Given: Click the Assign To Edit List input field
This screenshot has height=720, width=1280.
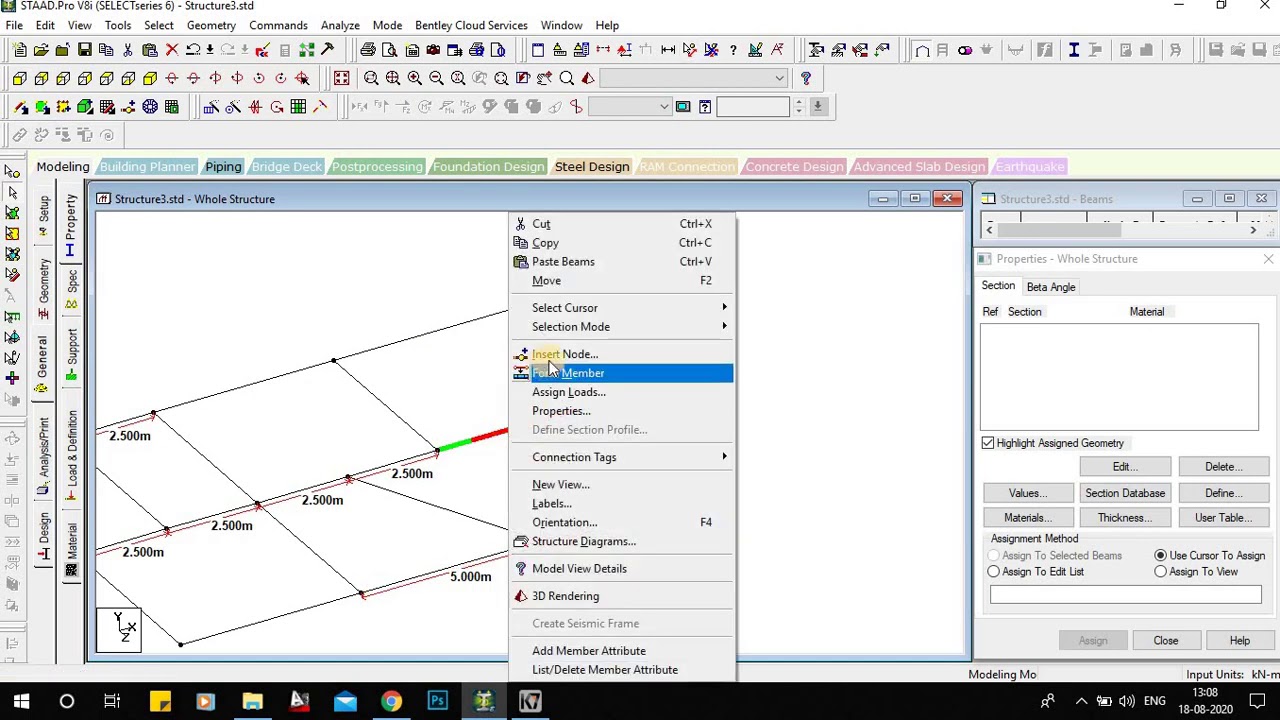Looking at the screenshot, I should click(1126, 595).
